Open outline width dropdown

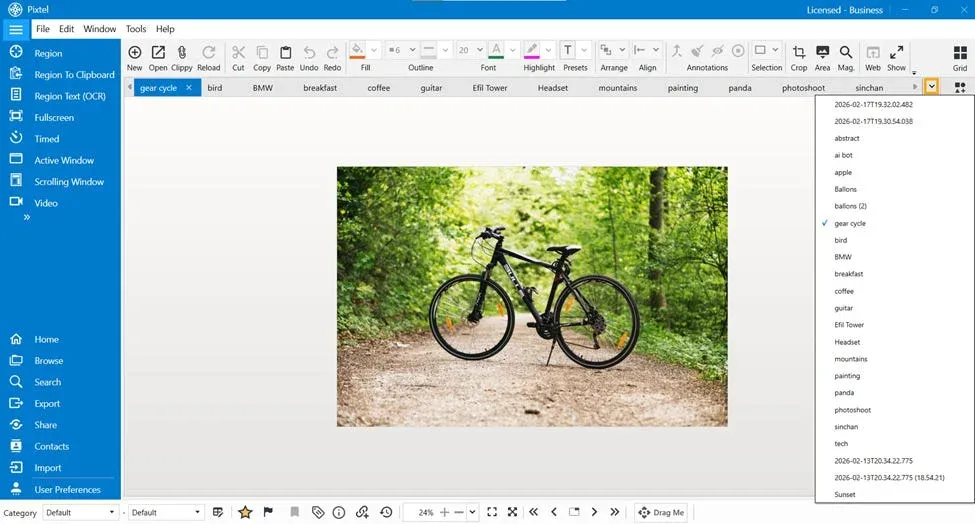click(x=412, y=50)
